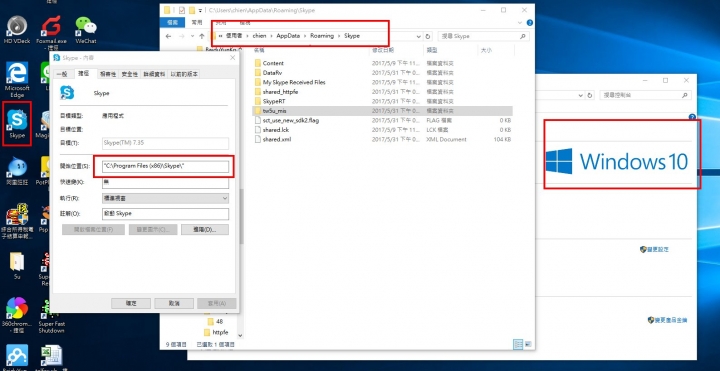Select the sct_use_new_sdk2.flag file
This screenshot has width=720, height=371.
tap(286, 120)
